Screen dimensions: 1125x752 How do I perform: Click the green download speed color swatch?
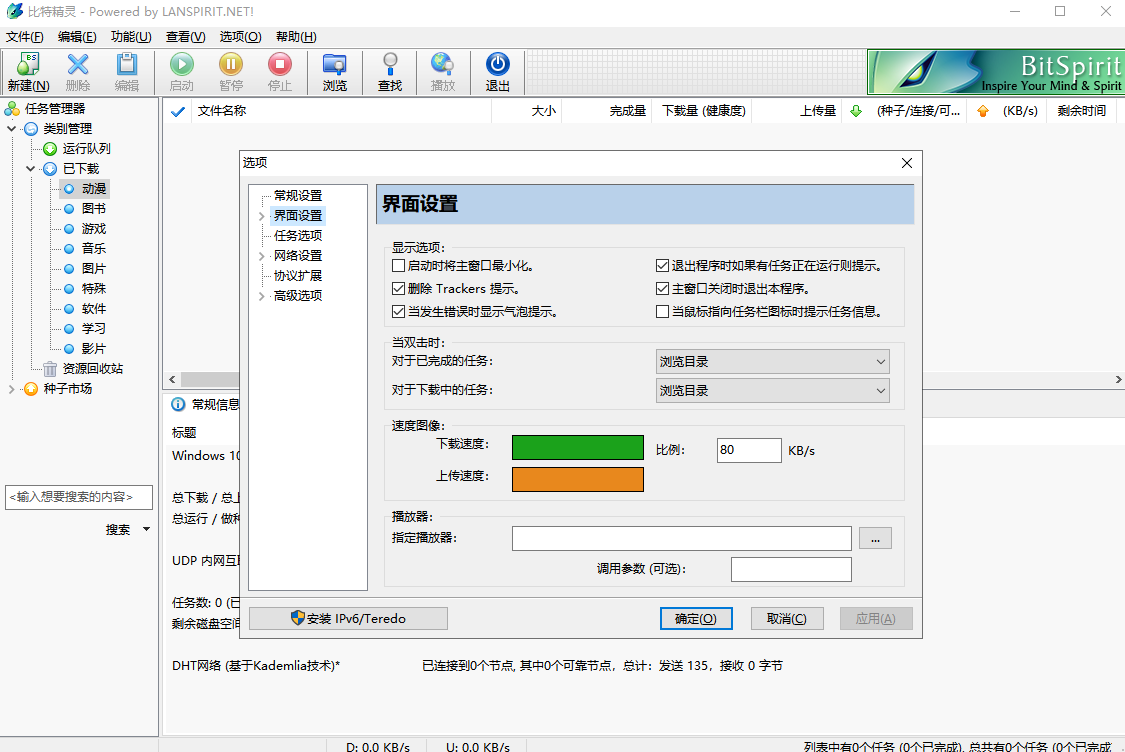pyautogui.click(x=577, y=447)
